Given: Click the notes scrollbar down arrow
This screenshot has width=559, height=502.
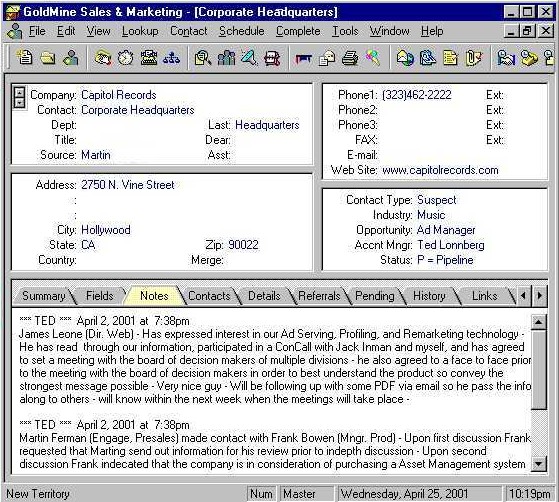Looking at the screenshot, I should click(538, 463).
